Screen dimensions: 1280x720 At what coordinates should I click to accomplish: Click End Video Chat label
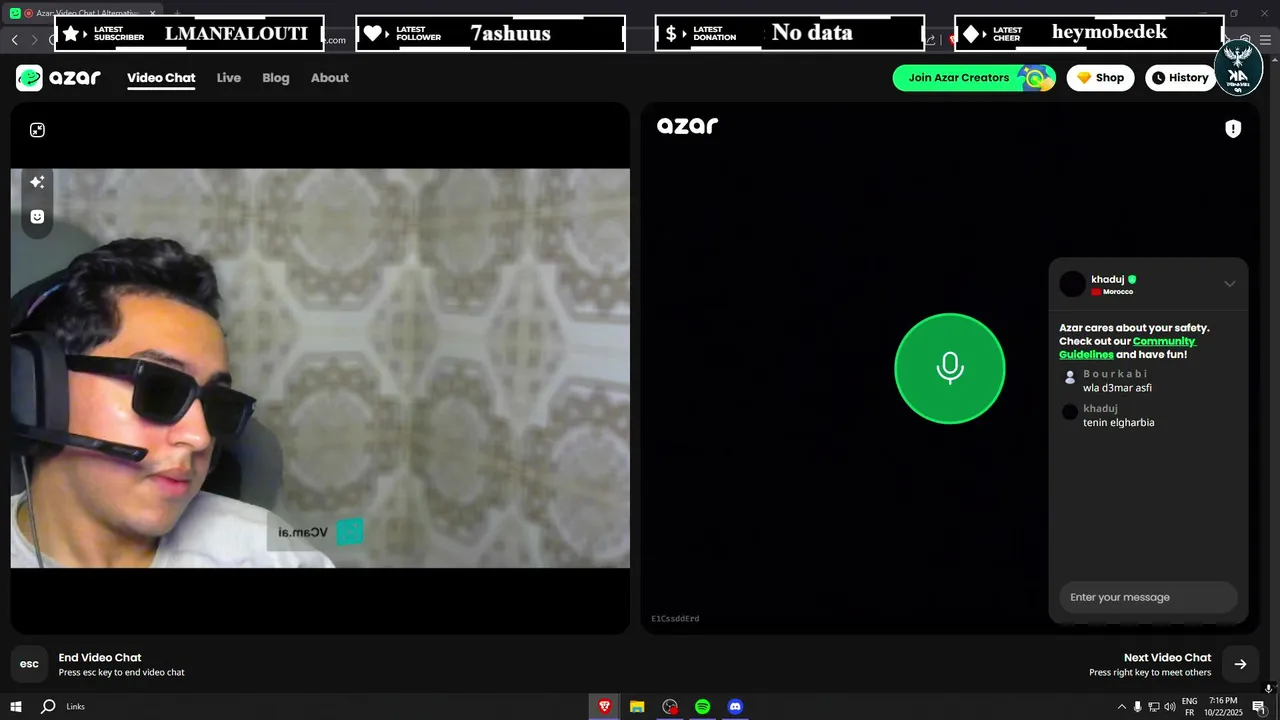click(x=100, y=657)
